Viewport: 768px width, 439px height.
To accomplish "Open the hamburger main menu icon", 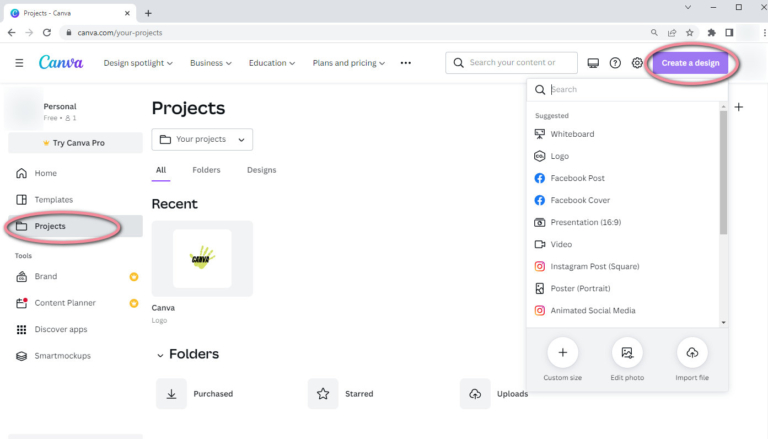I will click(19, 63).
